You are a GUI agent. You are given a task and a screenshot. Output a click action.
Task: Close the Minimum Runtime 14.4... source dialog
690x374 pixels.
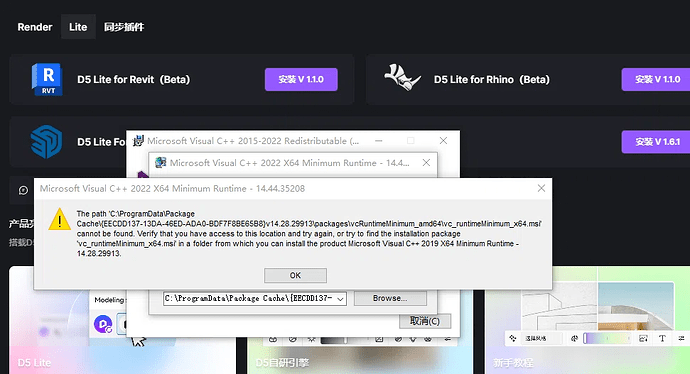pyautogui.click(x=426, y=163)
